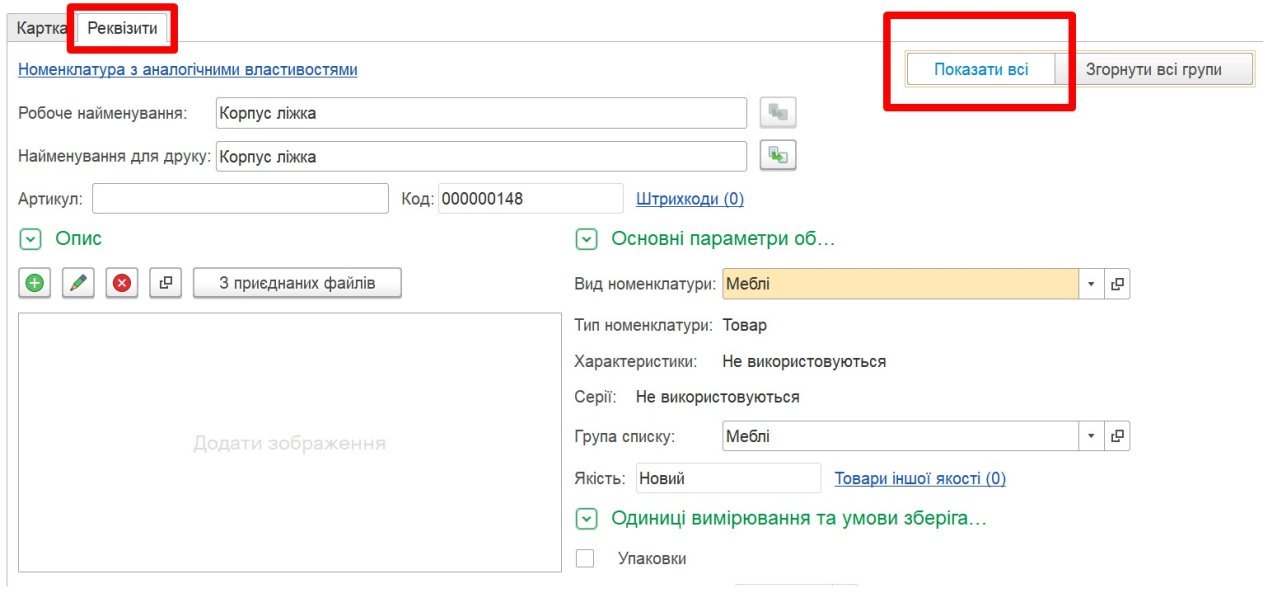
Task: Collapse Основні параметри group chevron
Action: click(x=587, y=239)
